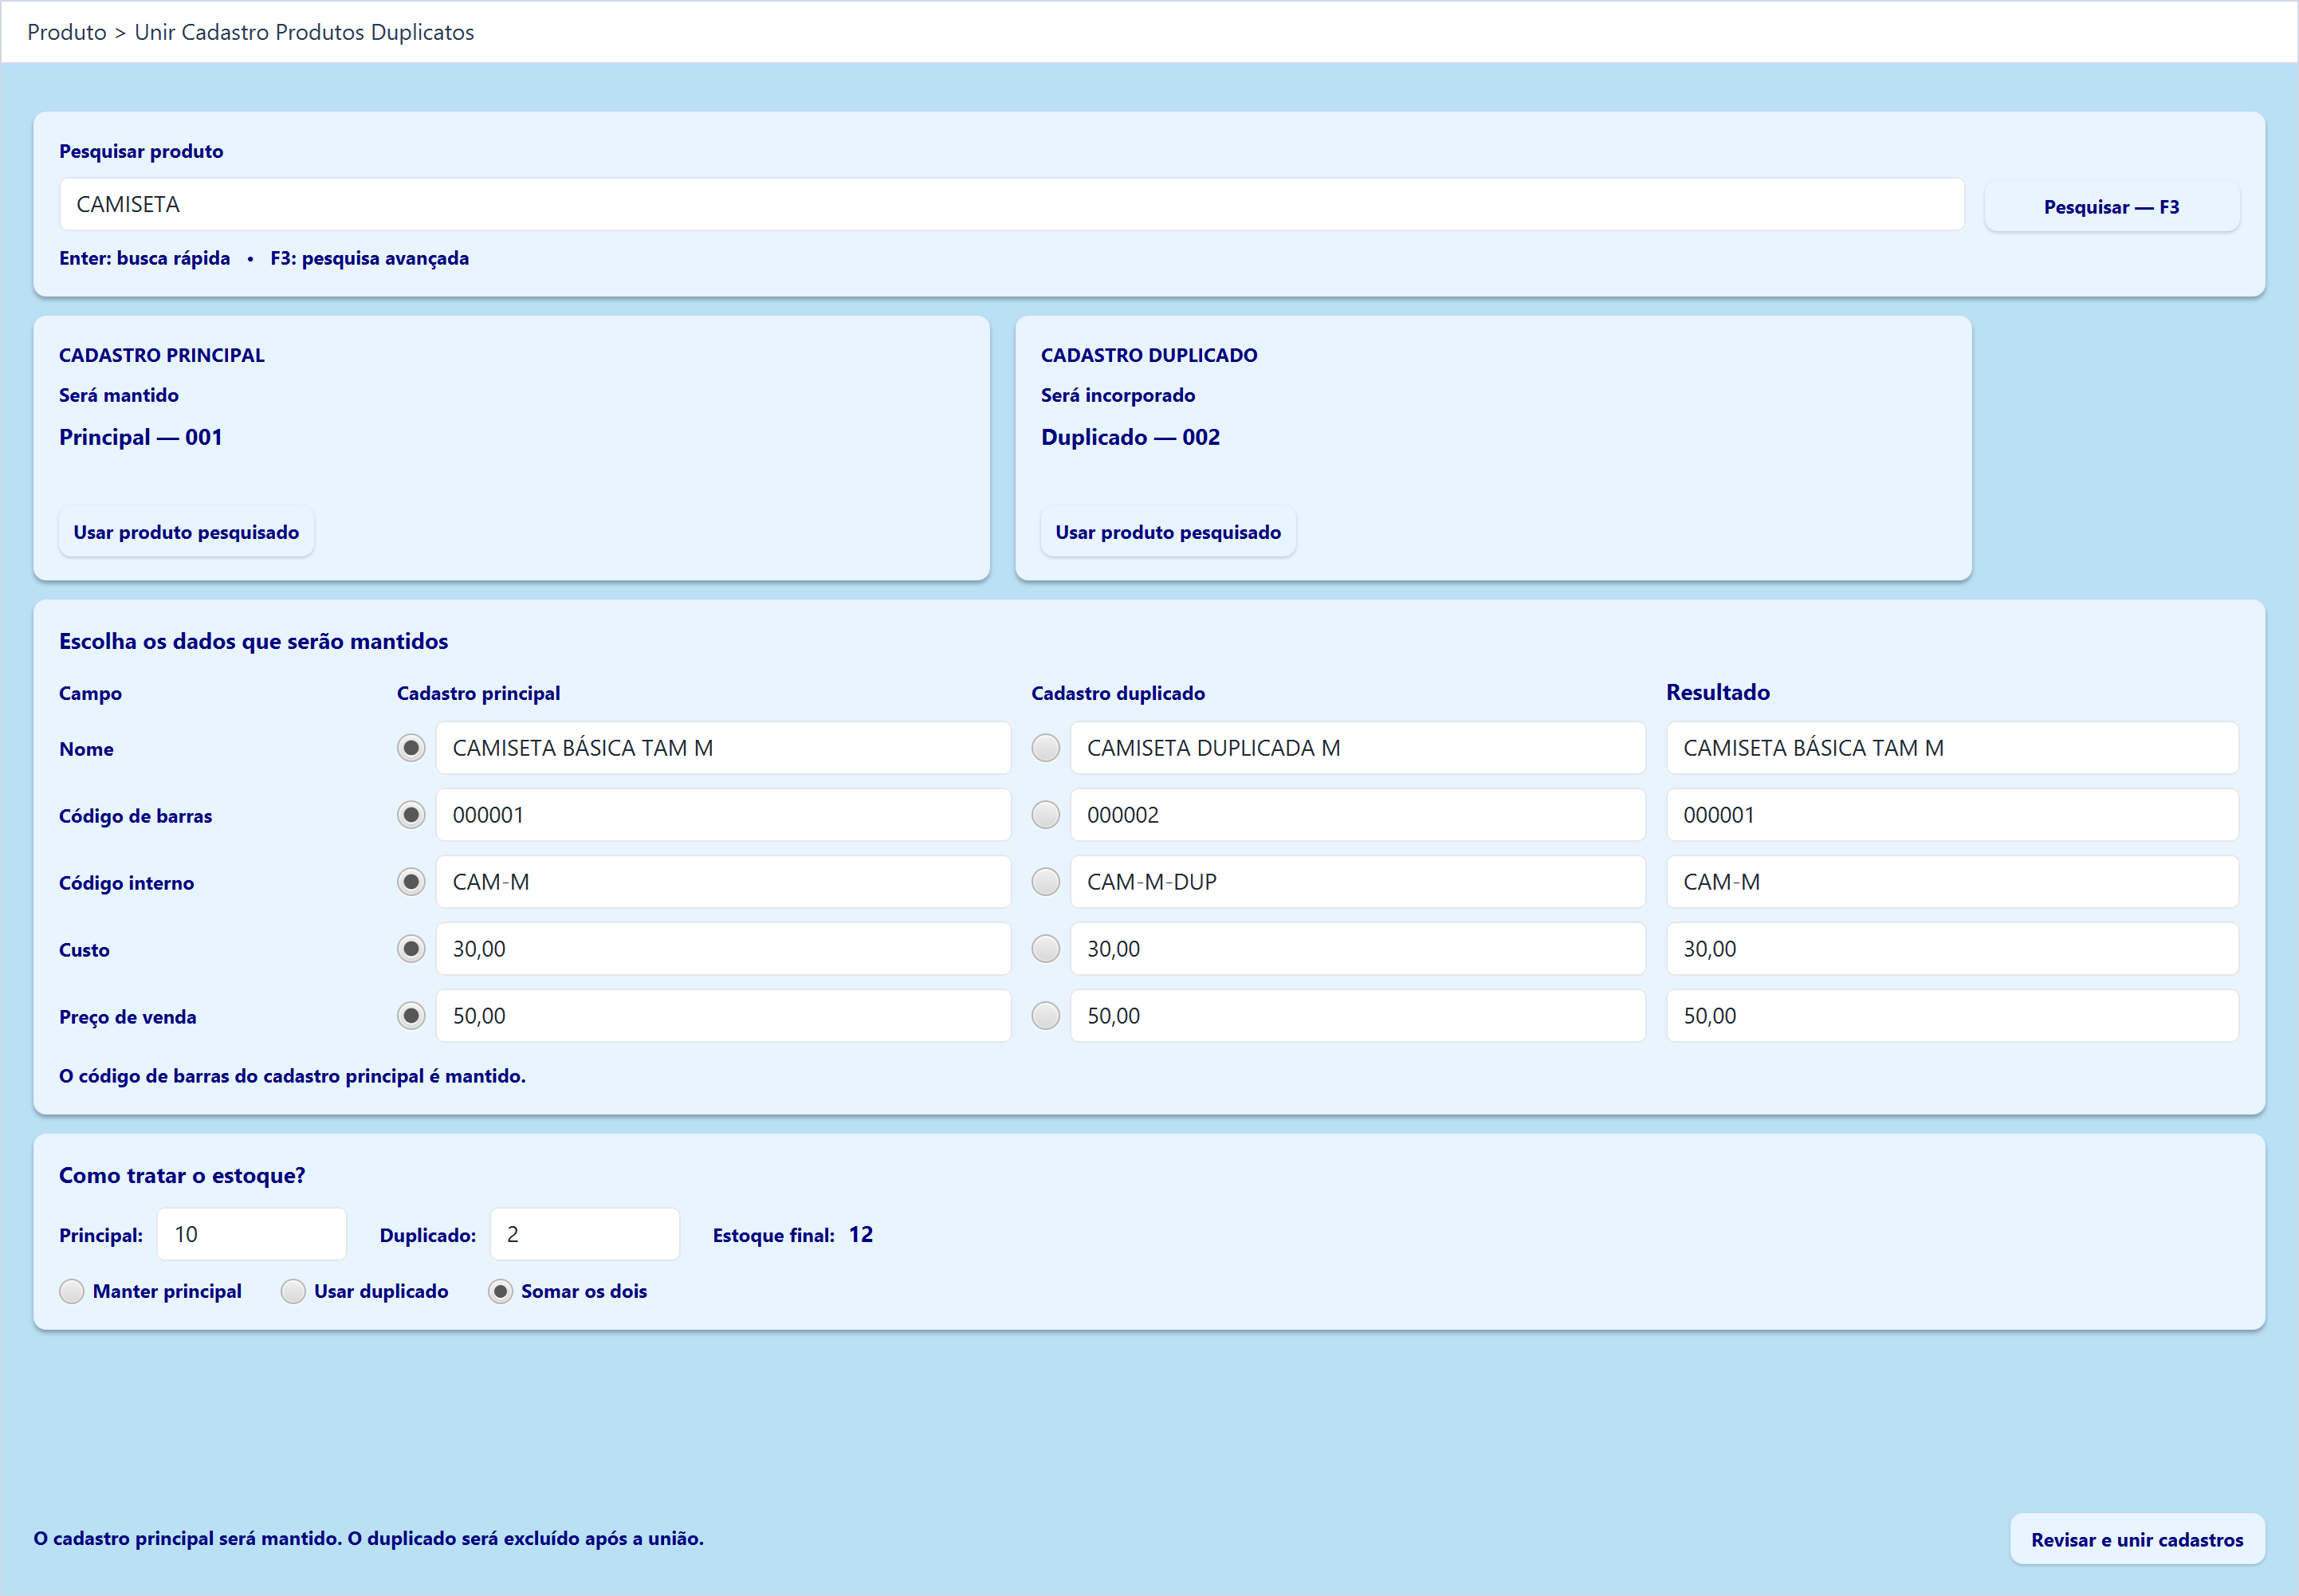This screenshot has height=1596, width=2299.
Task: Click the Principal stock quantity field
Action: [252, 1234]
